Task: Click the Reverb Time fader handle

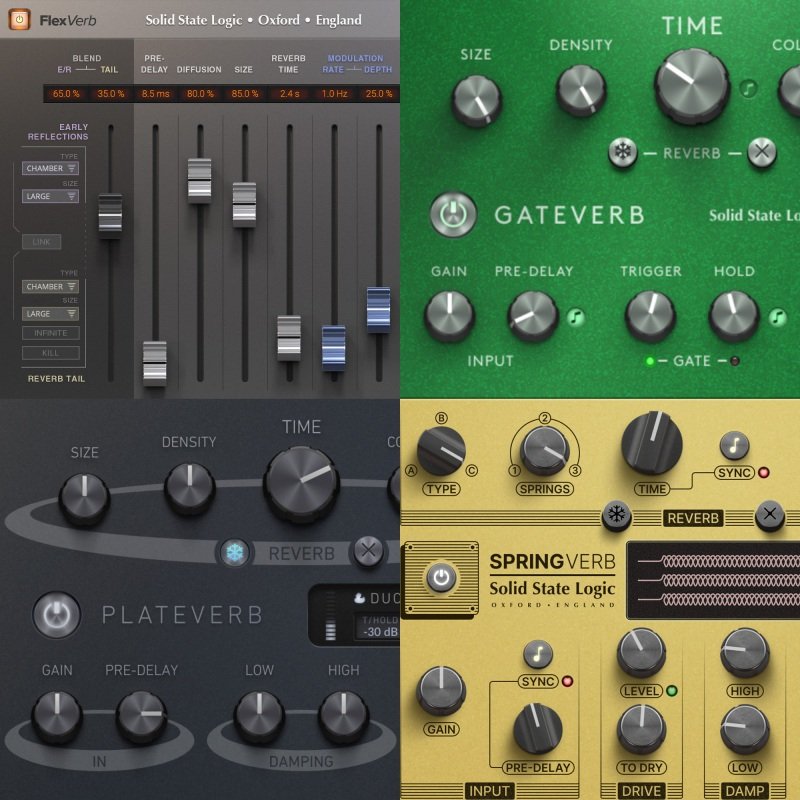Action: pyautogui.click(x=289, y=338)
